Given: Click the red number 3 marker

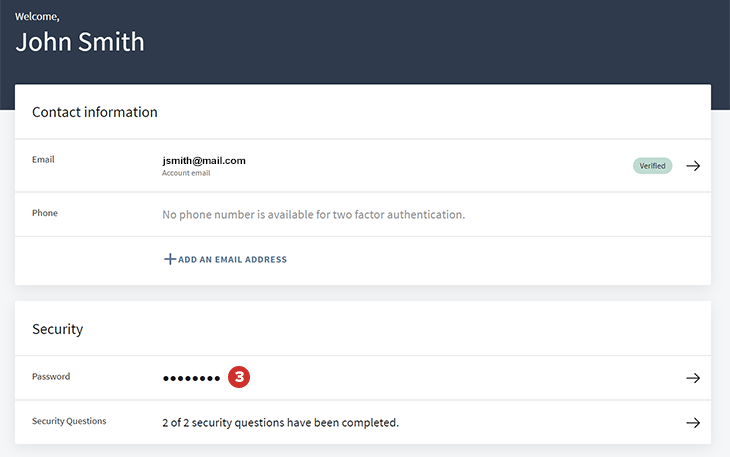Looking at the screenshot, I should 239,377.
